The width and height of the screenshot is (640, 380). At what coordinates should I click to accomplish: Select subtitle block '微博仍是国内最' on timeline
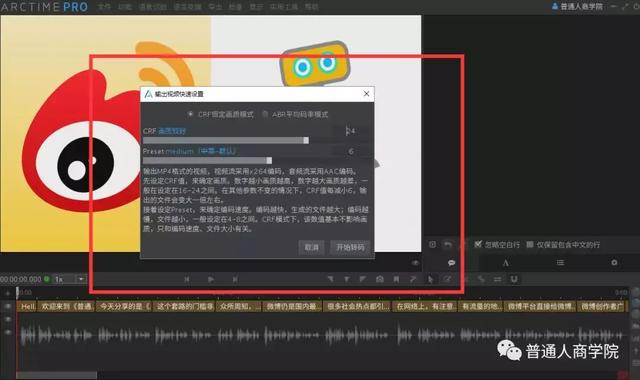pyautogui.click(x=292, y=307)
